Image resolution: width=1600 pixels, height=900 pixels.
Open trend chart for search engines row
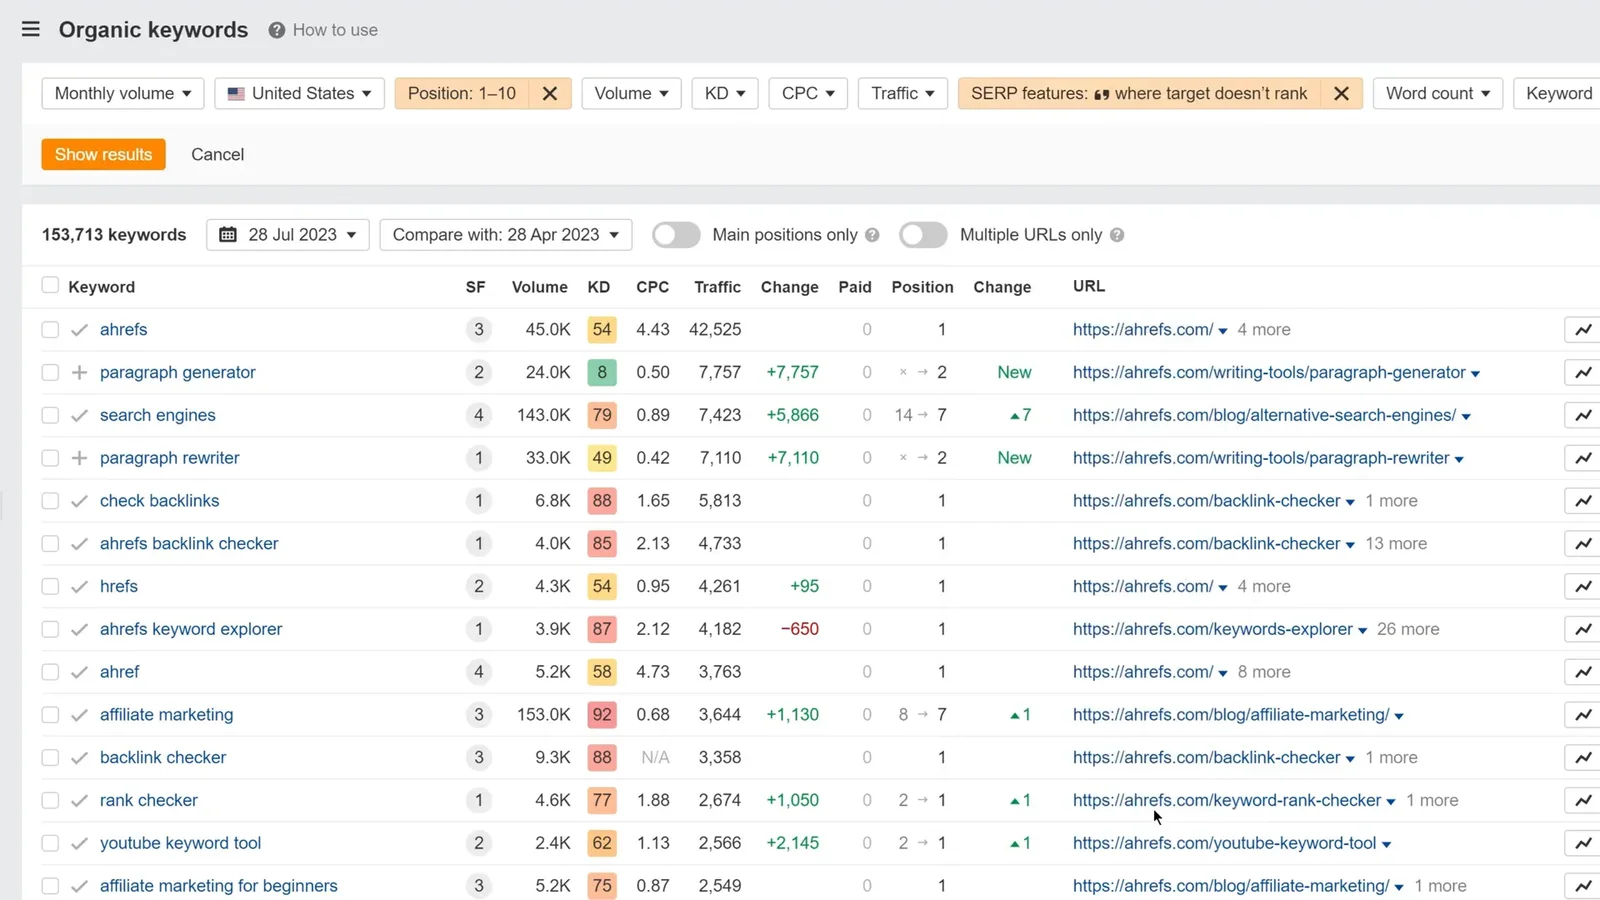1583,415
